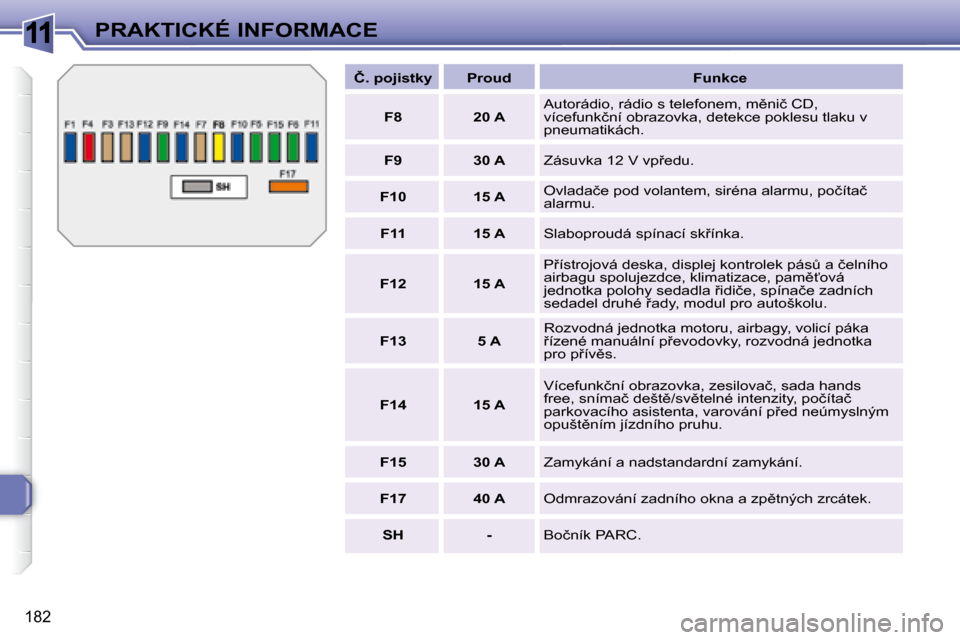Select the F14 cell in table
This screenshot has height=640, width=960.
point(392,405)
